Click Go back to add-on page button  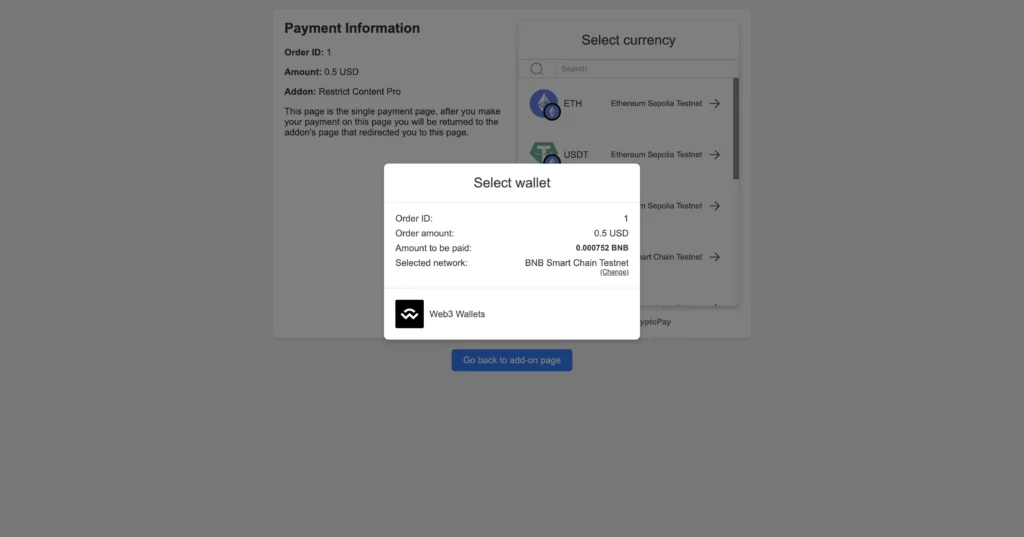click(512, 360)
